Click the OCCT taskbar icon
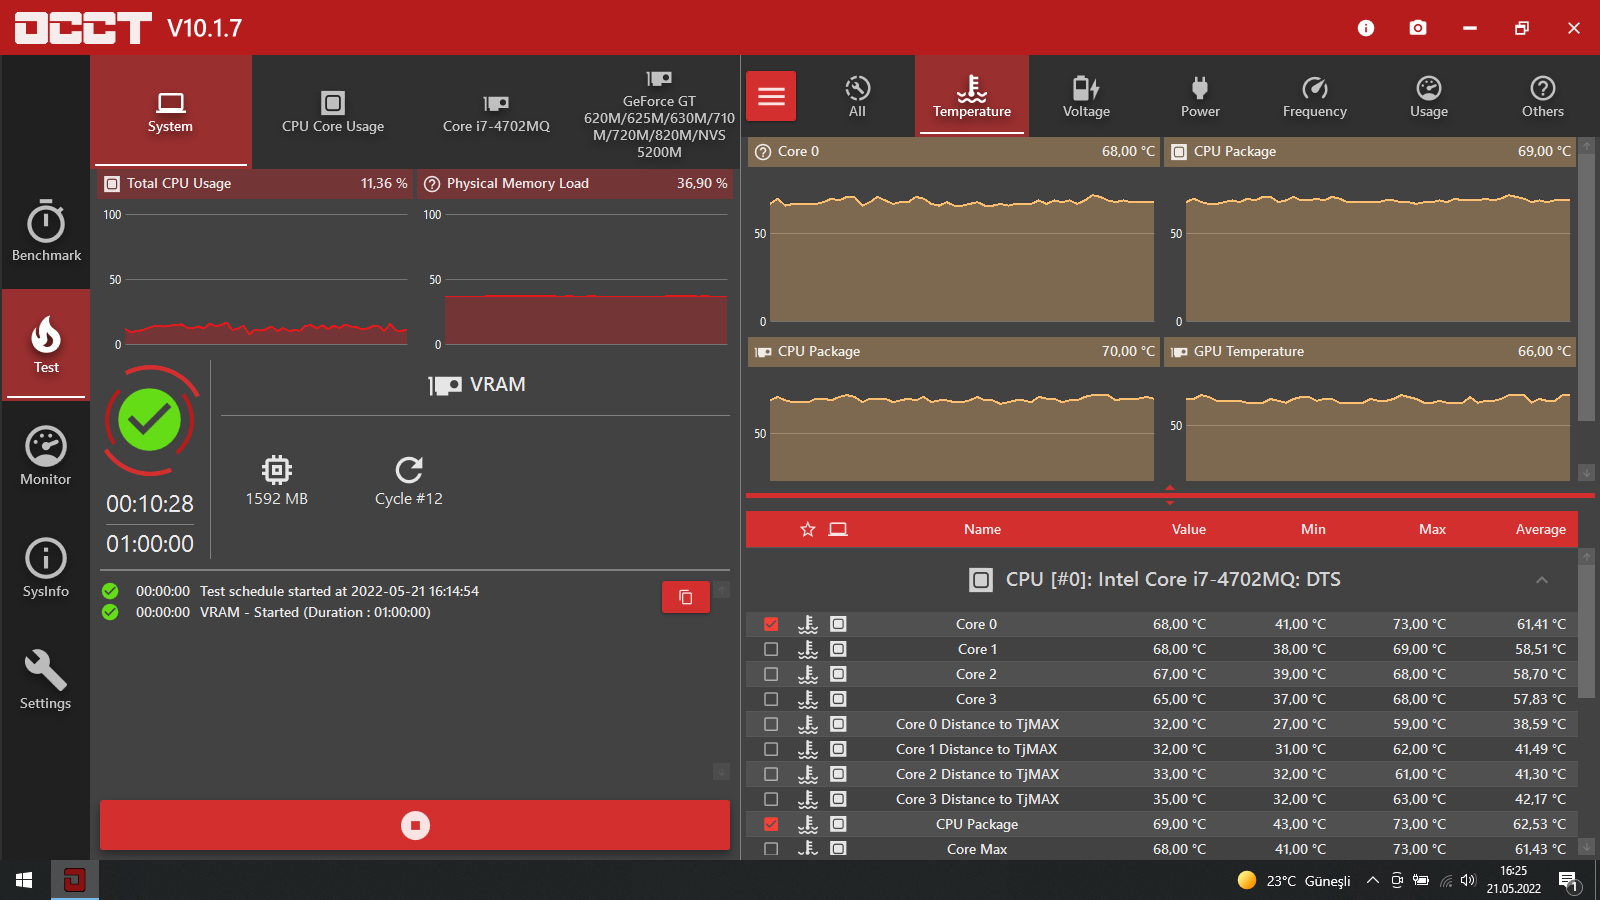Screen dimensions: 1600x900 tap(74, 880)
